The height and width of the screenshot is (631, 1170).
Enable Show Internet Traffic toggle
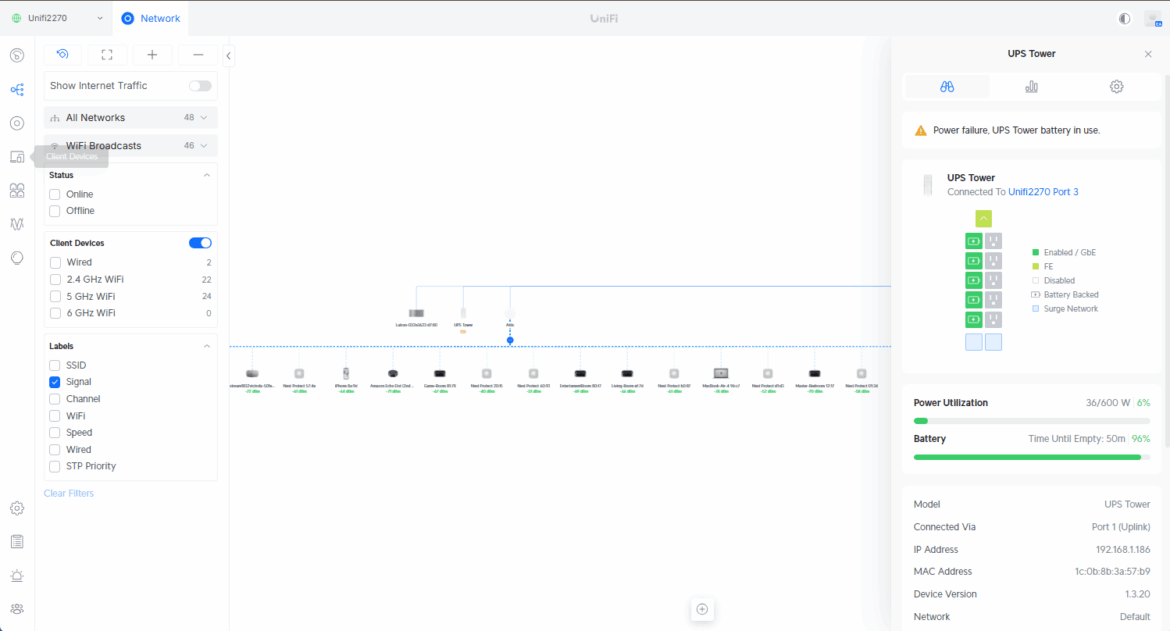coord(200,86)
